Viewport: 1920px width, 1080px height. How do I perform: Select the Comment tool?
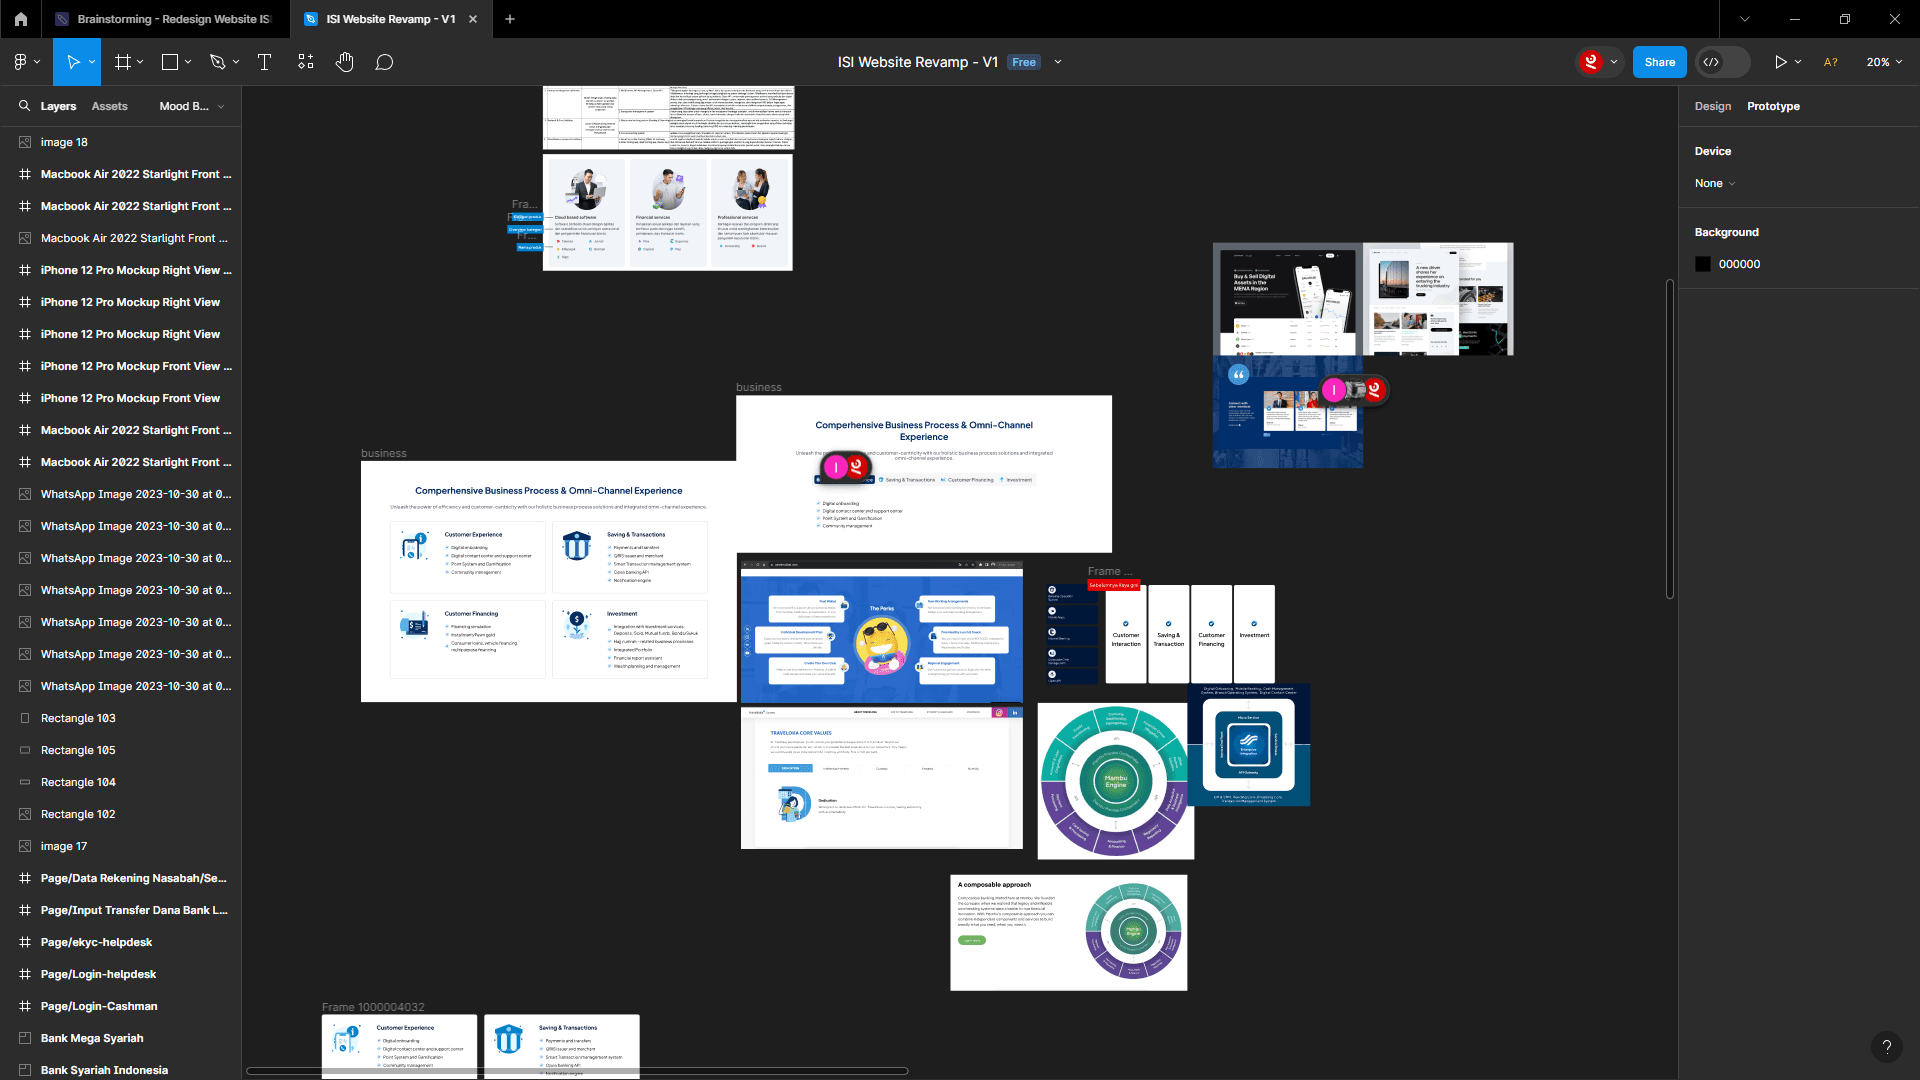[384, 62]
